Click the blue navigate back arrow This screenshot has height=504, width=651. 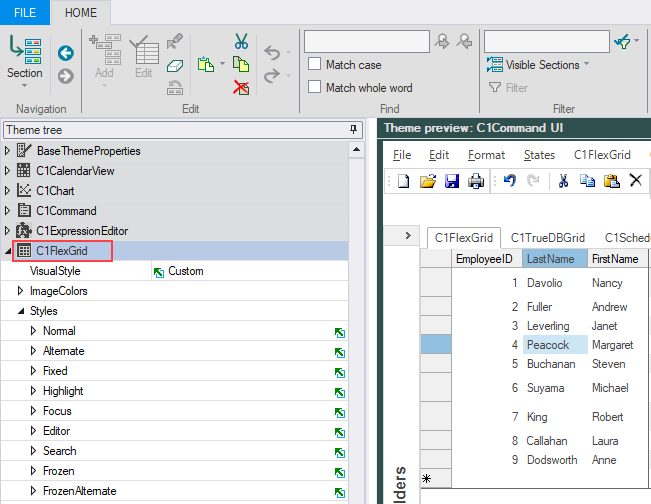pyautogui.click(x=66, y=53)
